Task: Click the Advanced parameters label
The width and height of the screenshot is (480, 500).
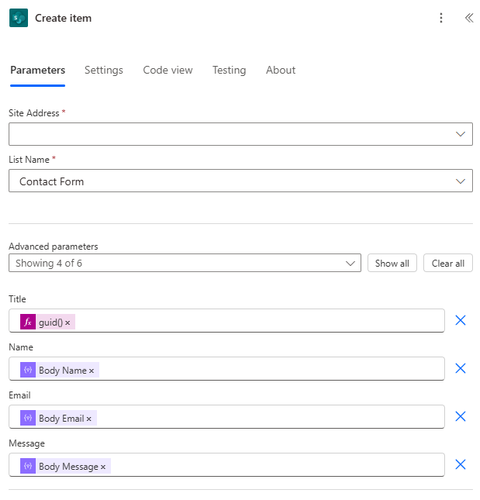Action: point(53,247)
